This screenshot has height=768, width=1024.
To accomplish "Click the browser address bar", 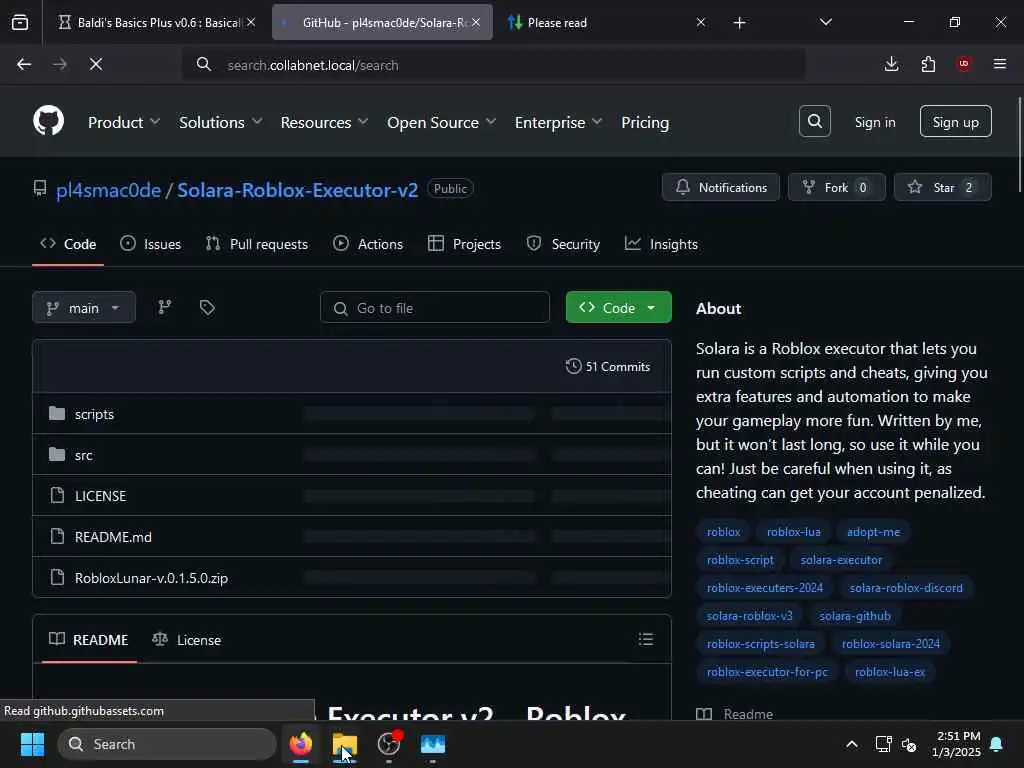I will pos(494,65).
